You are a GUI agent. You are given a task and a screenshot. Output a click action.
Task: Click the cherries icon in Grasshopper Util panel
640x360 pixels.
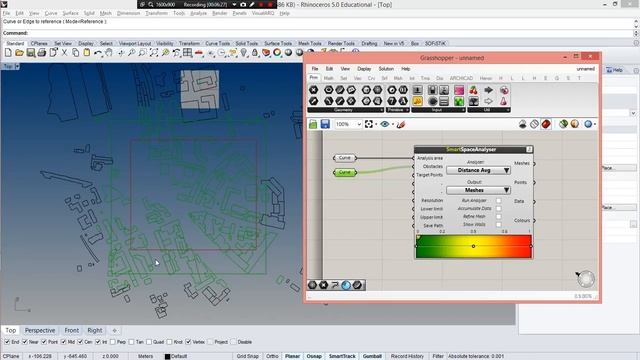(x=473, y=90)
